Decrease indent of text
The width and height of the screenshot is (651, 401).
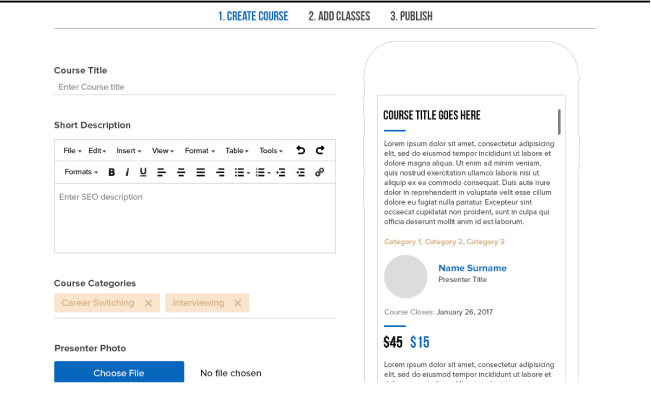[x=281, y=172]
